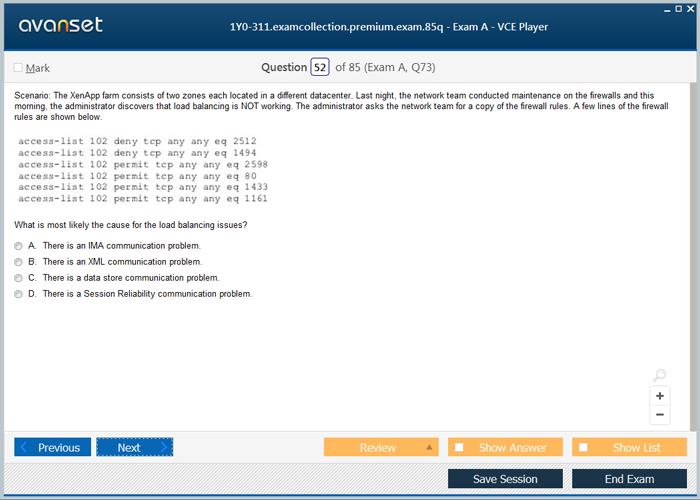The image size is (700, 500).
Task: Click the Scenario paragraph text
Action: pos(342,106)
